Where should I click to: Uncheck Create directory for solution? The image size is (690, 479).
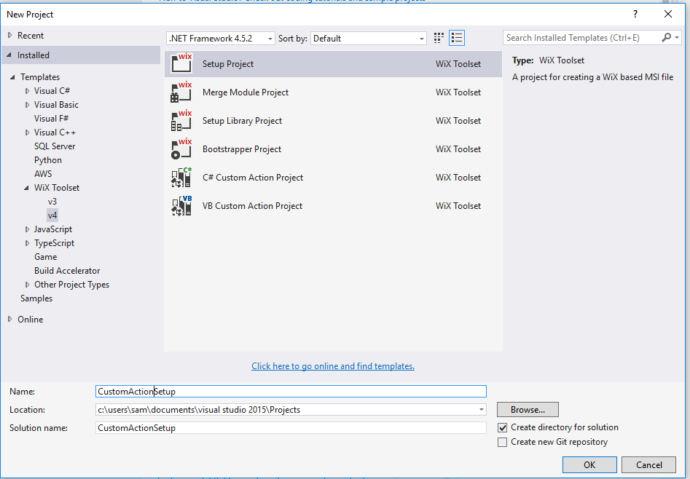coord(503,427)
